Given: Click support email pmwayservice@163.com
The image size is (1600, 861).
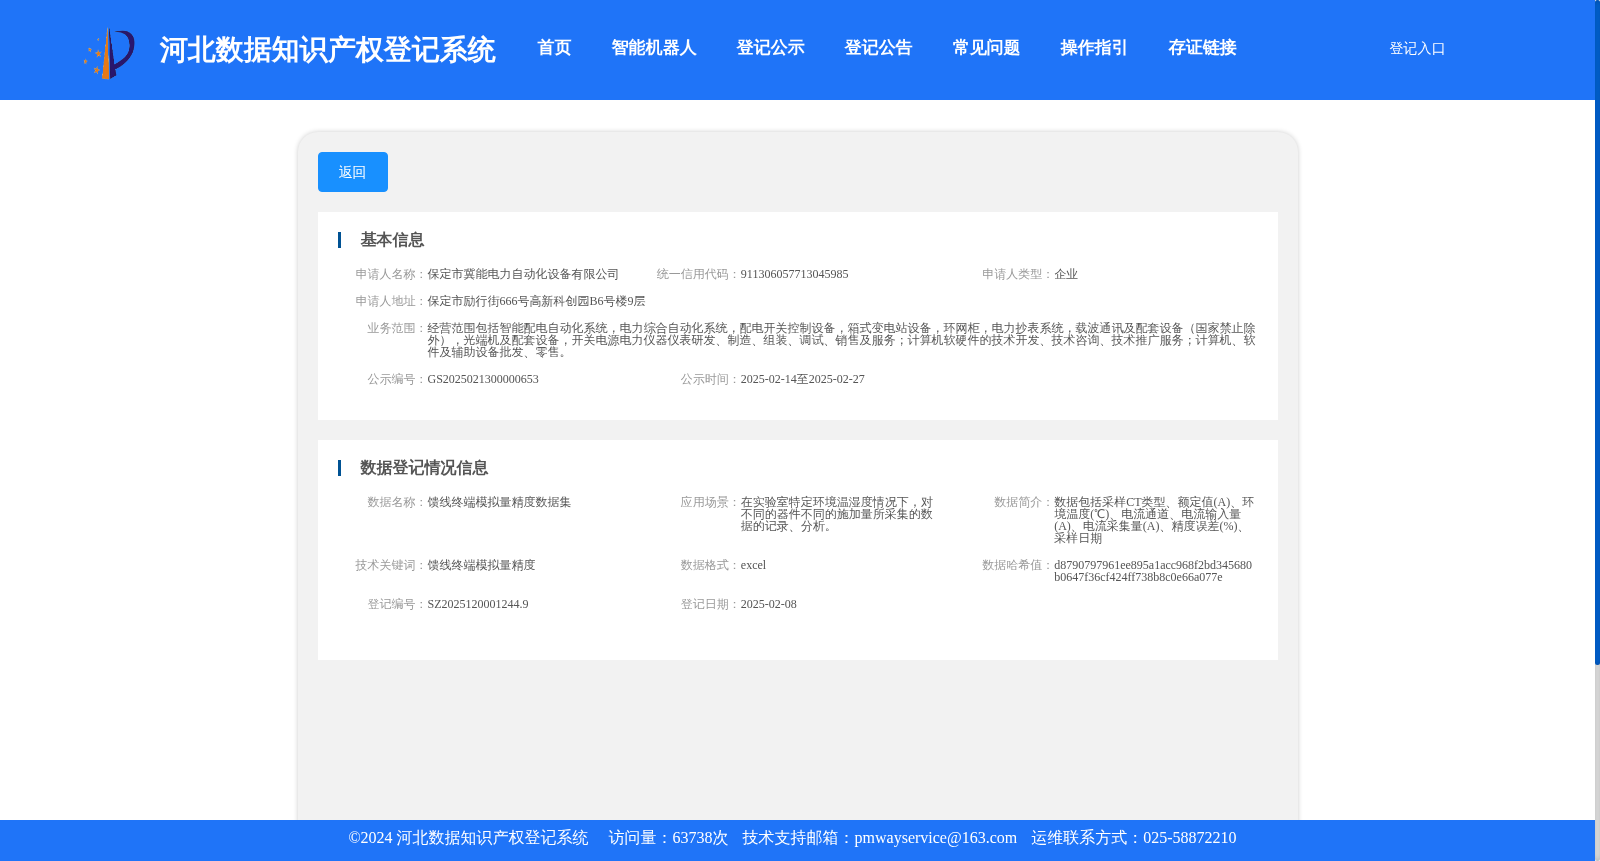Looking at the screenshot, I should click(935, 838).
